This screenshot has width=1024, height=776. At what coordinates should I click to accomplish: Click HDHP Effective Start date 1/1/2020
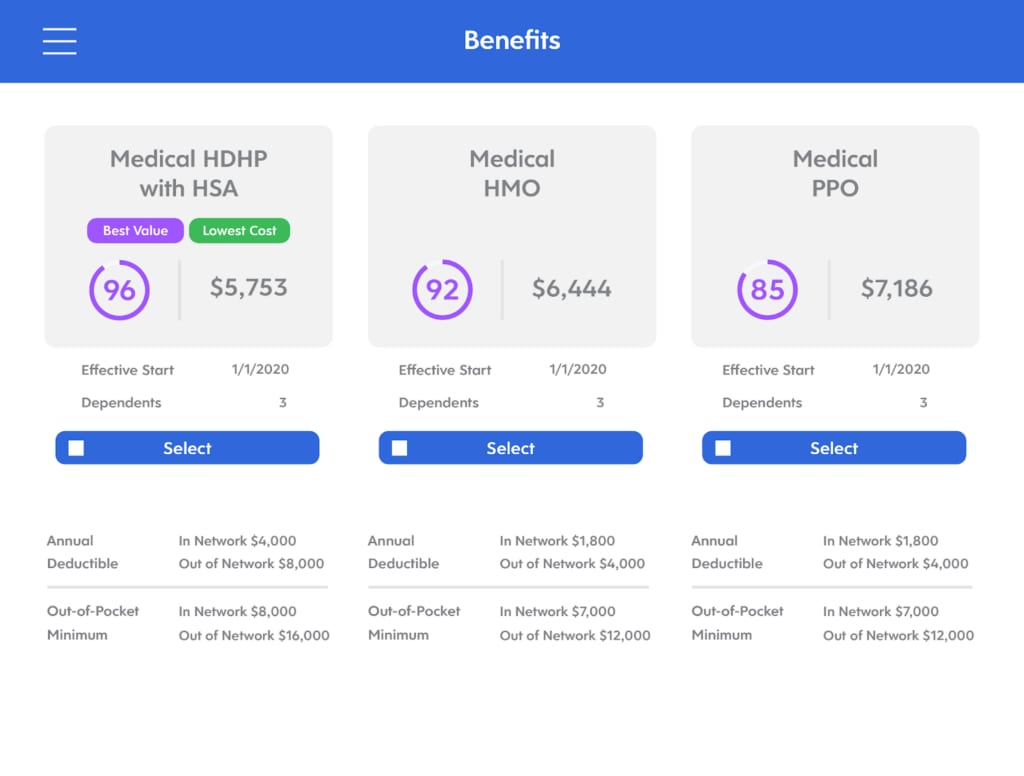coord(261,369)
